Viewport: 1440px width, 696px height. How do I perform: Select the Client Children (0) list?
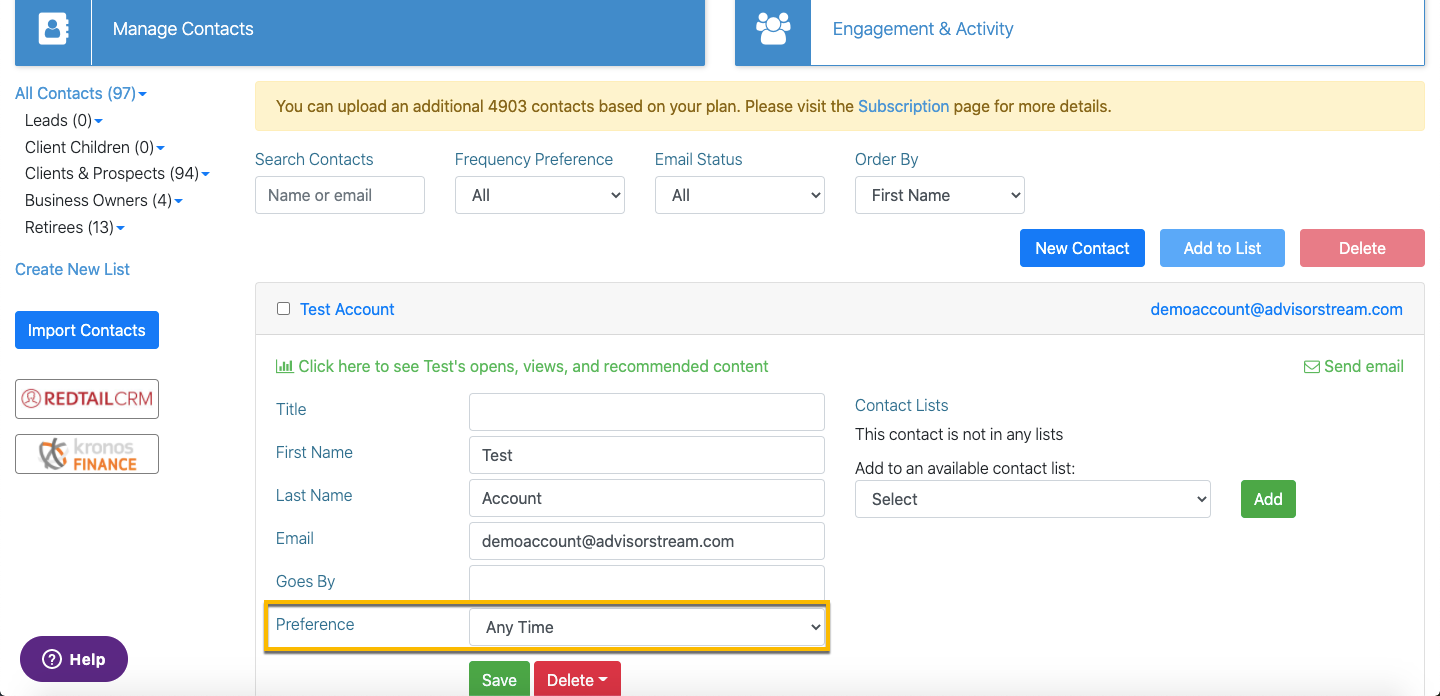pyautogui.click(x=89, y=147)
